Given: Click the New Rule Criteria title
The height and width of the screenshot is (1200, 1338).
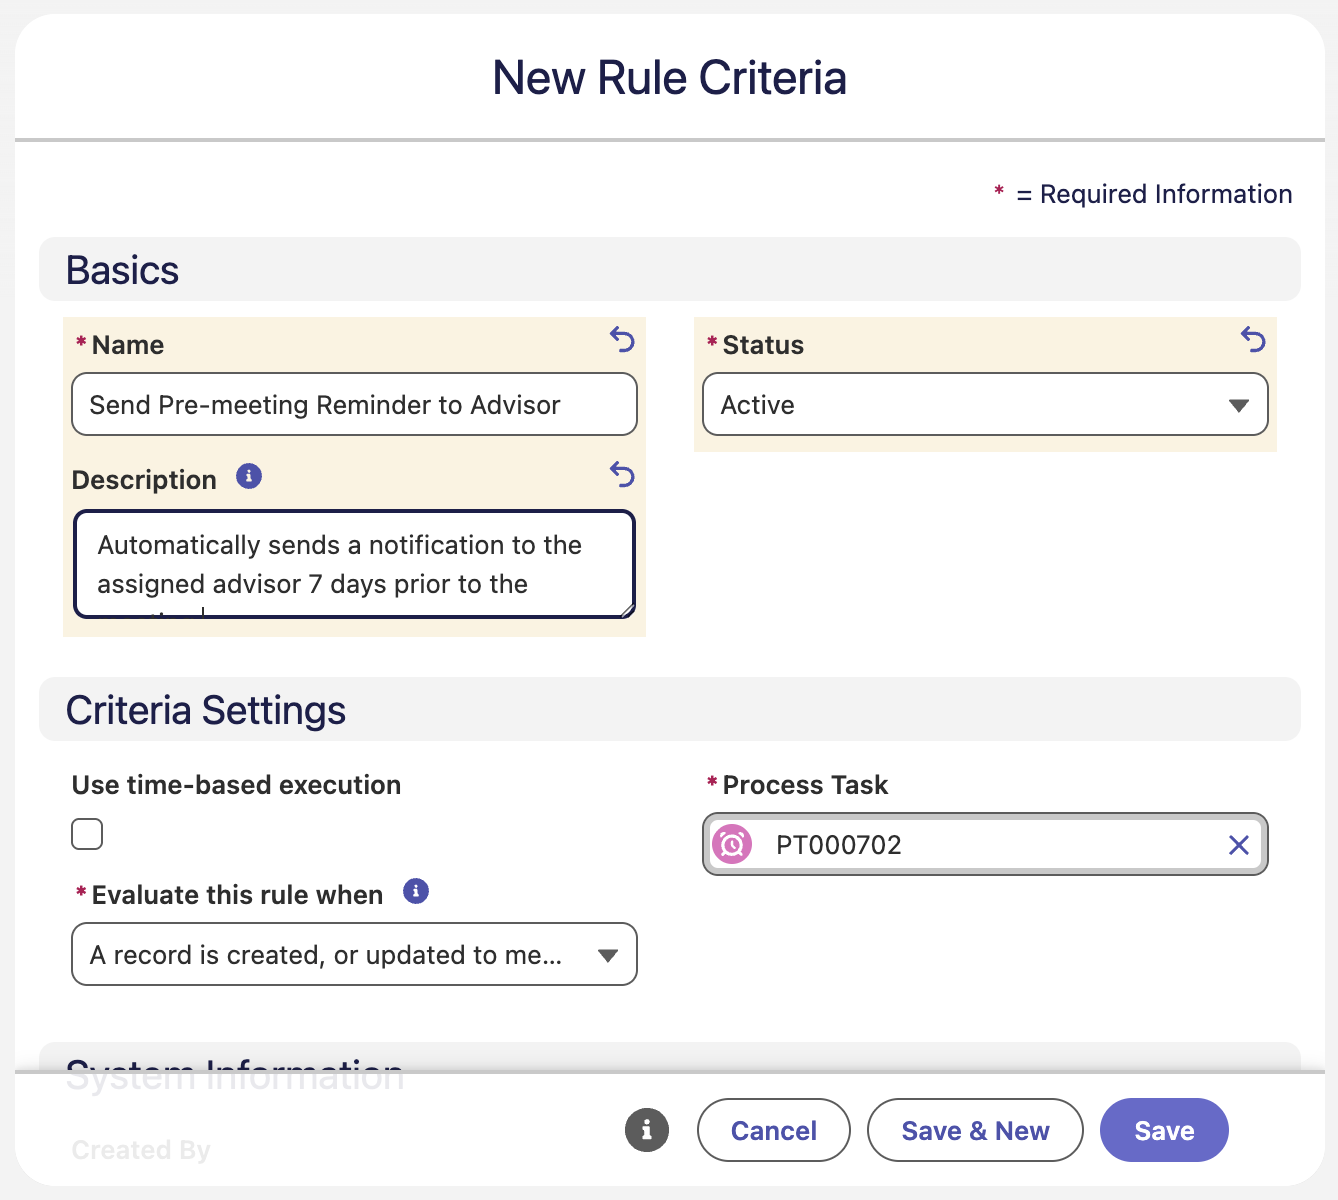Looking at the screenshot, I should [x=670, y=78].
